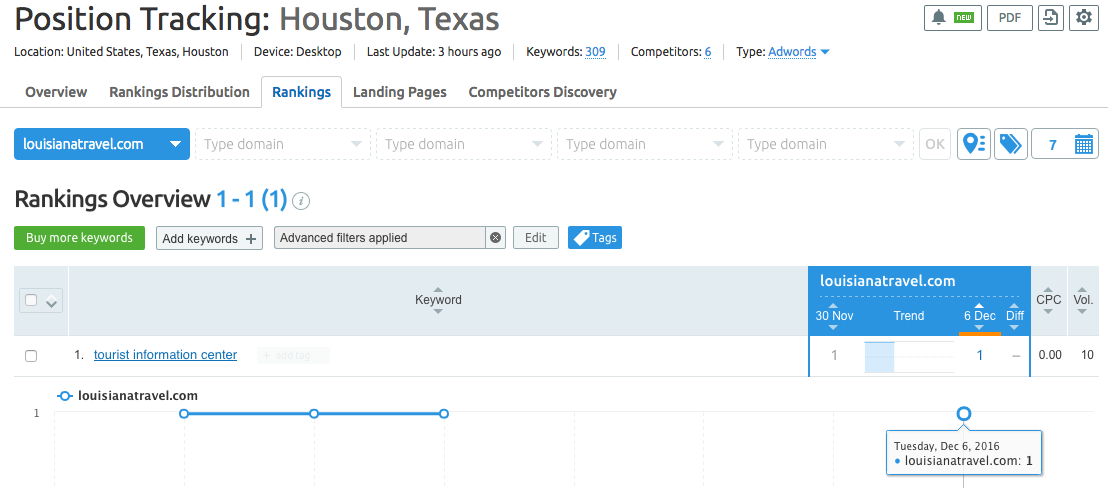Open the fourth Type domain combo box

[x=825, y=144]
